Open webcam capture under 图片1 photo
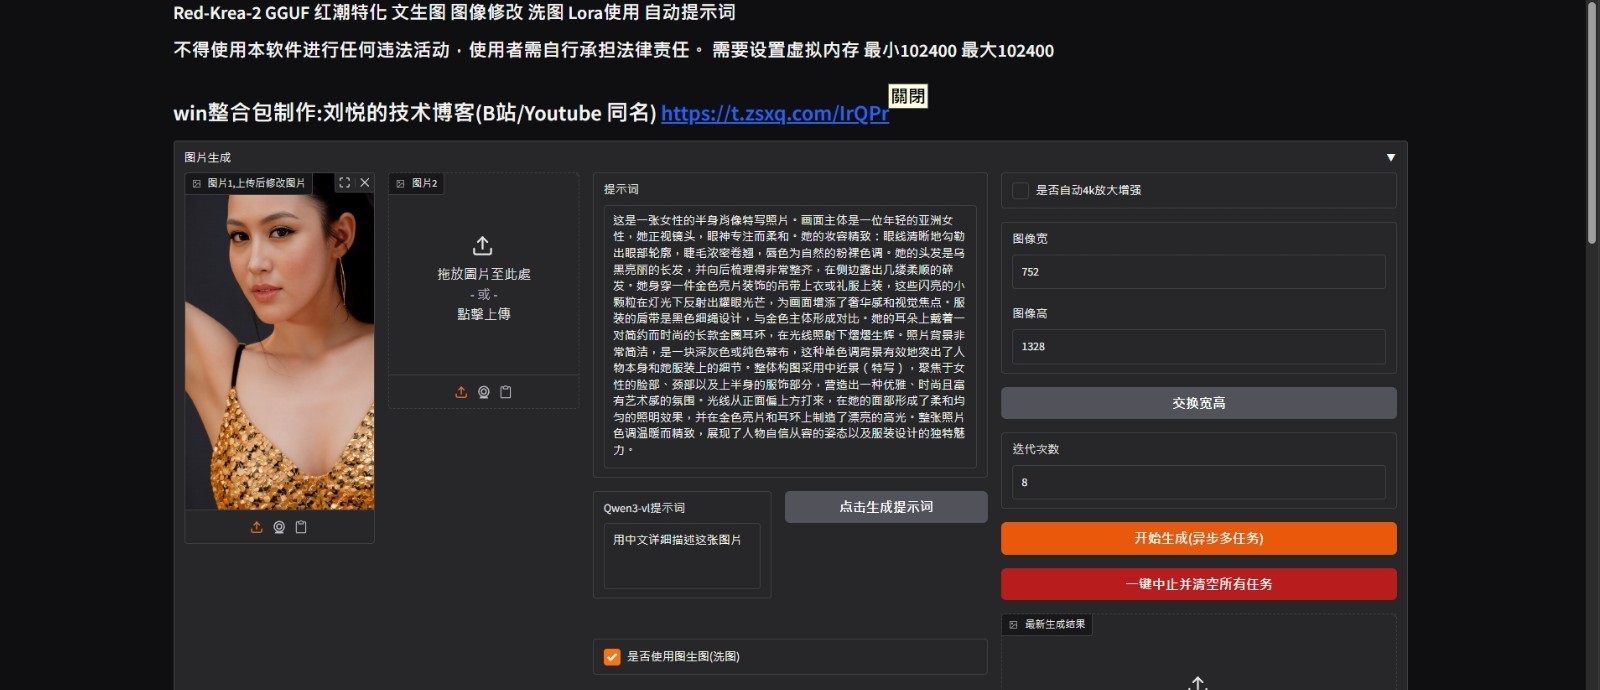The width and height of the screenshot is (1600, 690). [x=279, y=527]
